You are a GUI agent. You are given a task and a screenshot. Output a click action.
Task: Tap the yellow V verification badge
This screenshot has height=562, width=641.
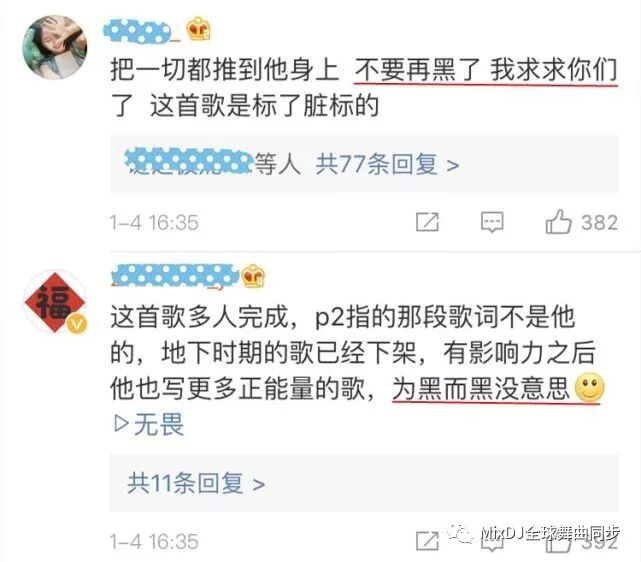77,325
